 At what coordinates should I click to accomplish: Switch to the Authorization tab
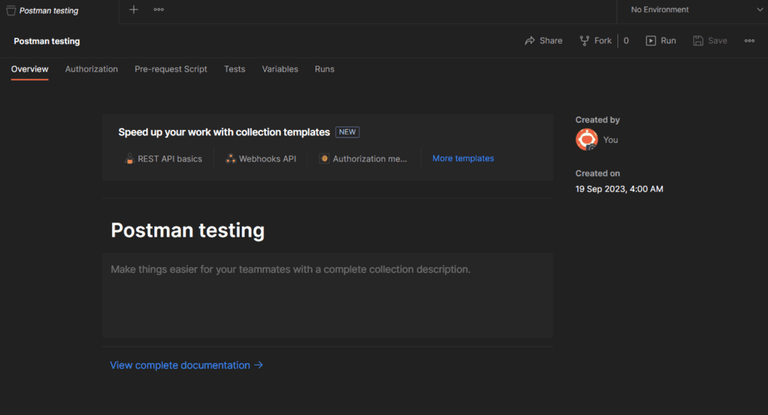point(91,70)
